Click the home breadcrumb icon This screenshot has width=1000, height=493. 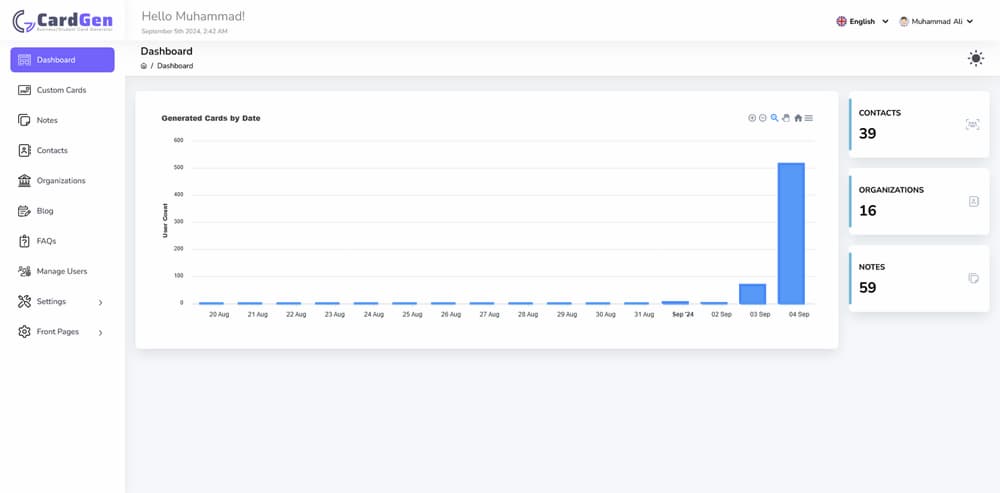tap(144, 66)
